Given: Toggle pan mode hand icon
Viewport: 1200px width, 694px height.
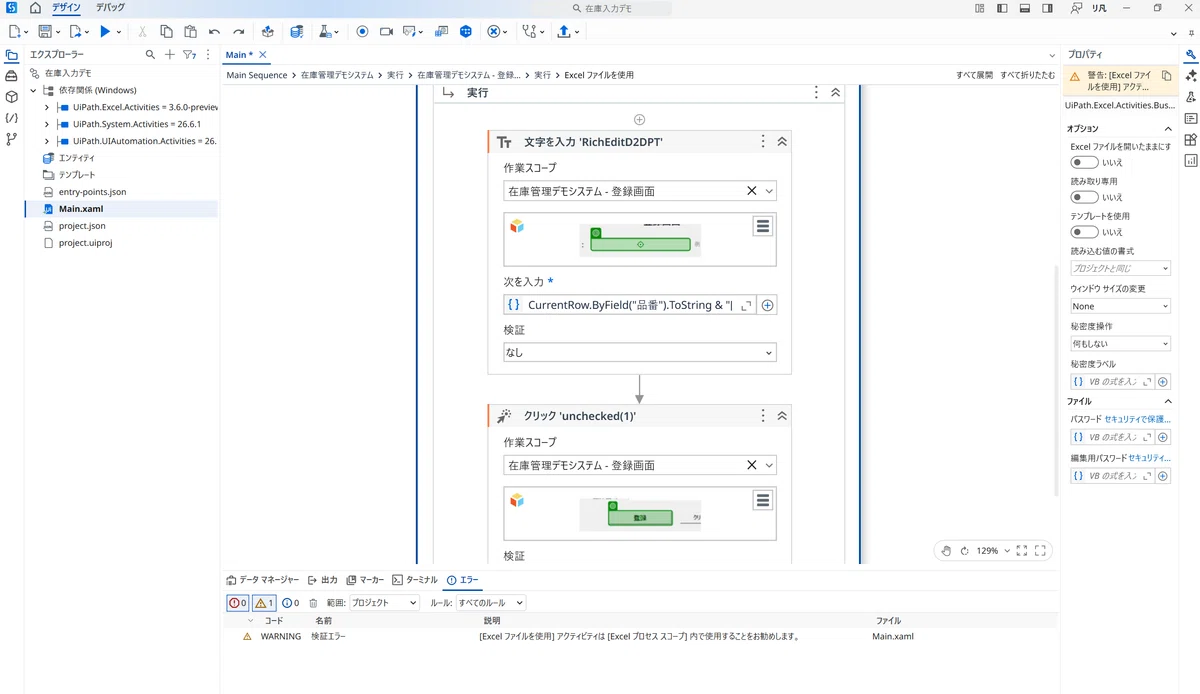Looking at the screenshot, I should (945, 551).
